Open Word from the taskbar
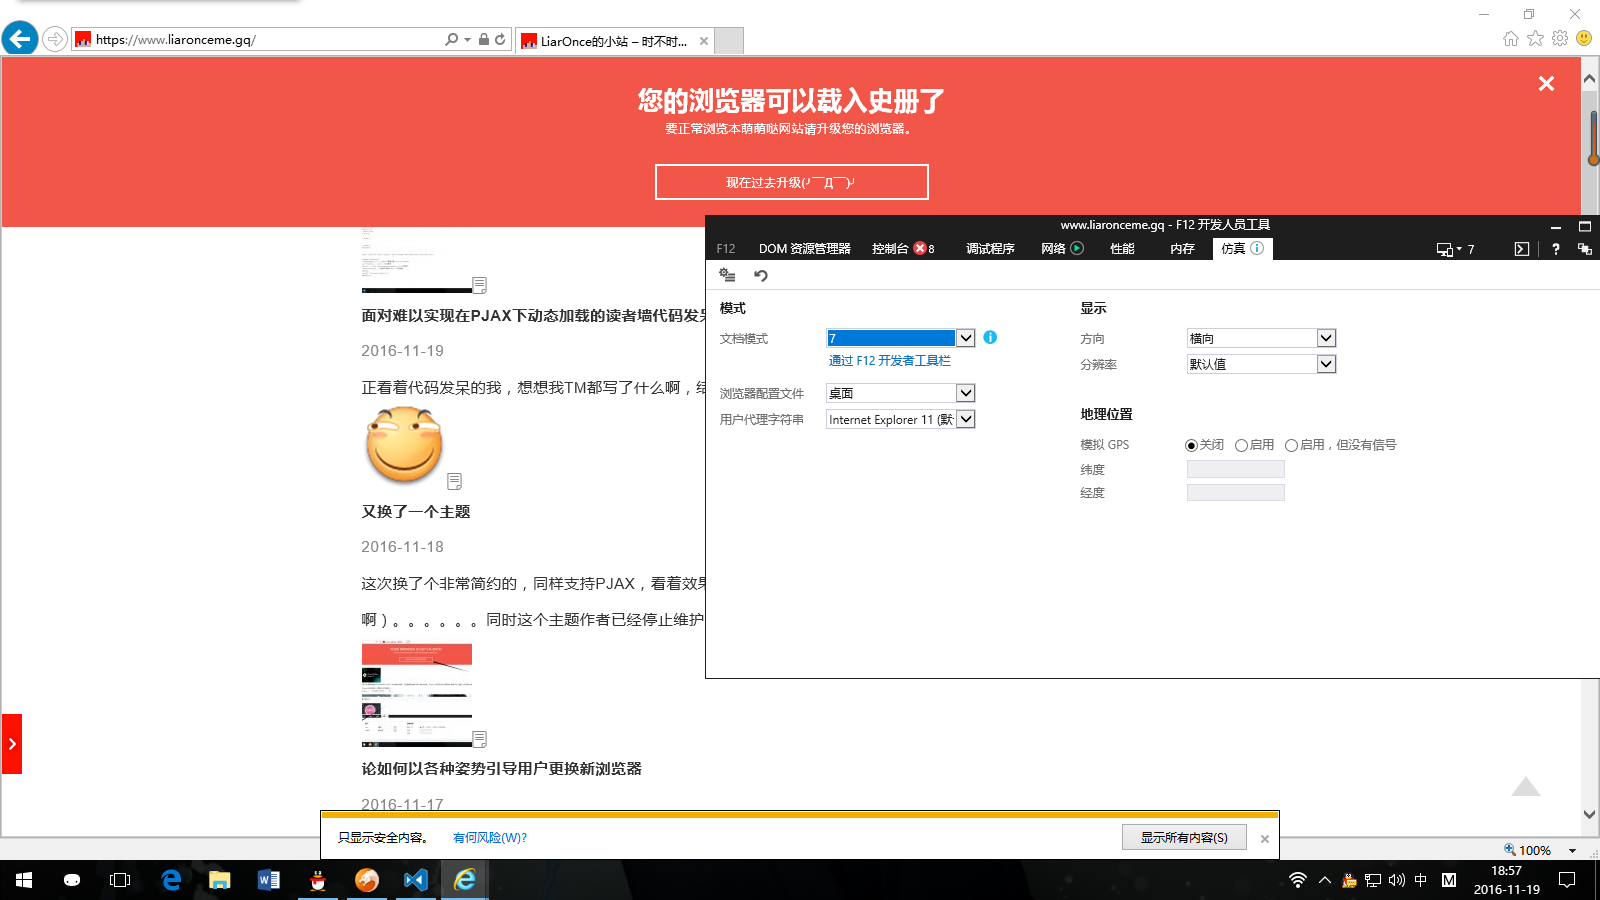The image size is (1600, 900). click(268, 880)
